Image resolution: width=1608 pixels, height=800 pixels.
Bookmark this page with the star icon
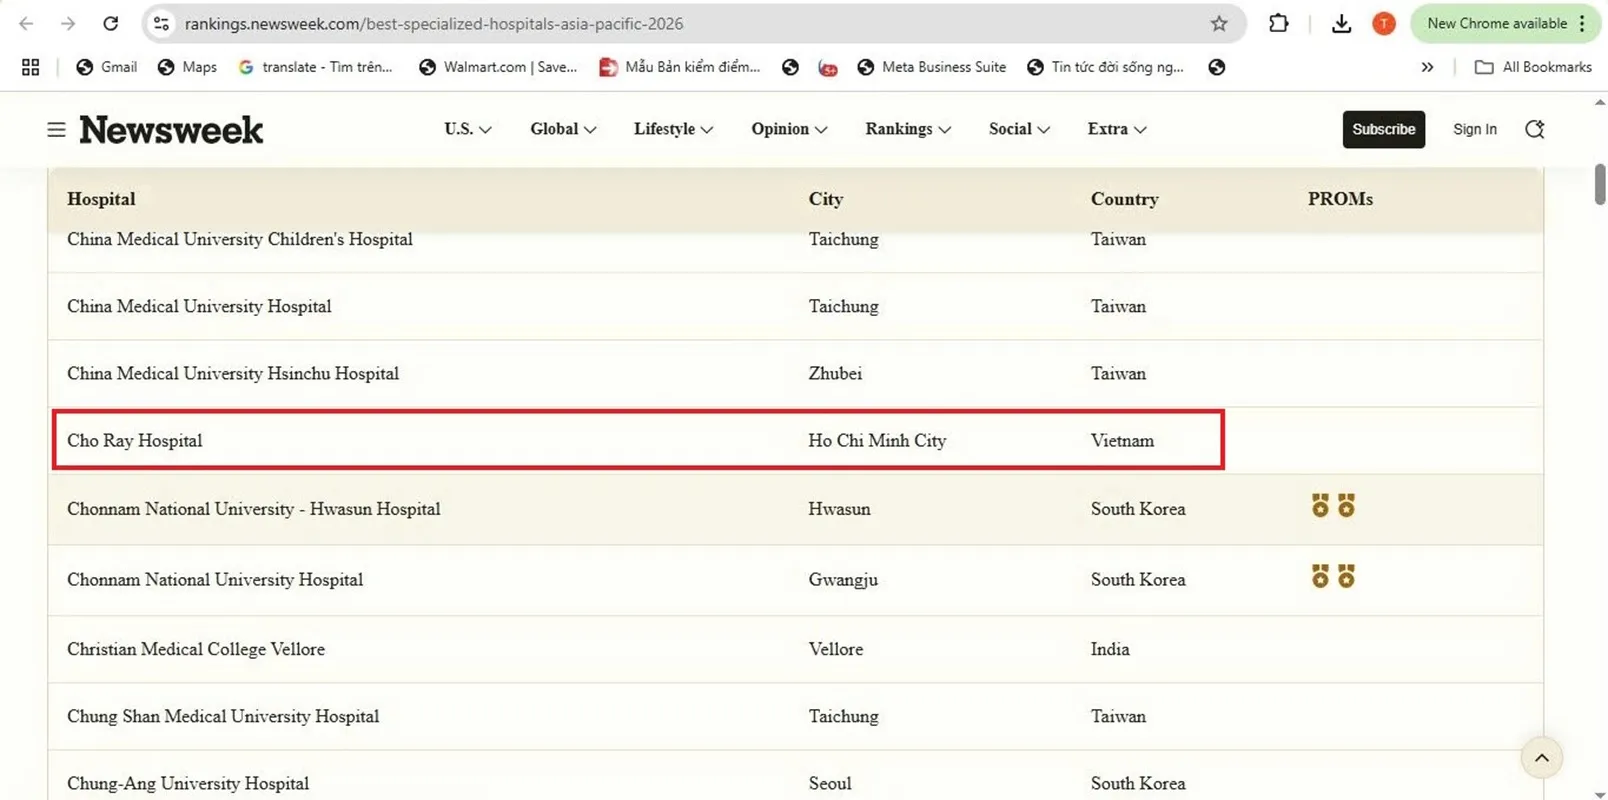(x=1219, y=23)
